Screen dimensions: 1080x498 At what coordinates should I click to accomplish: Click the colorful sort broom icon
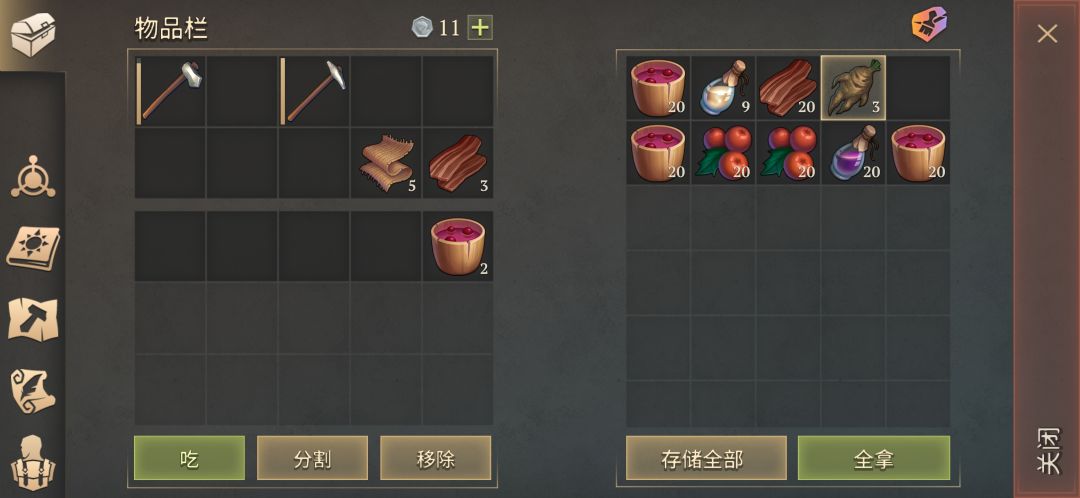[929, 24]
